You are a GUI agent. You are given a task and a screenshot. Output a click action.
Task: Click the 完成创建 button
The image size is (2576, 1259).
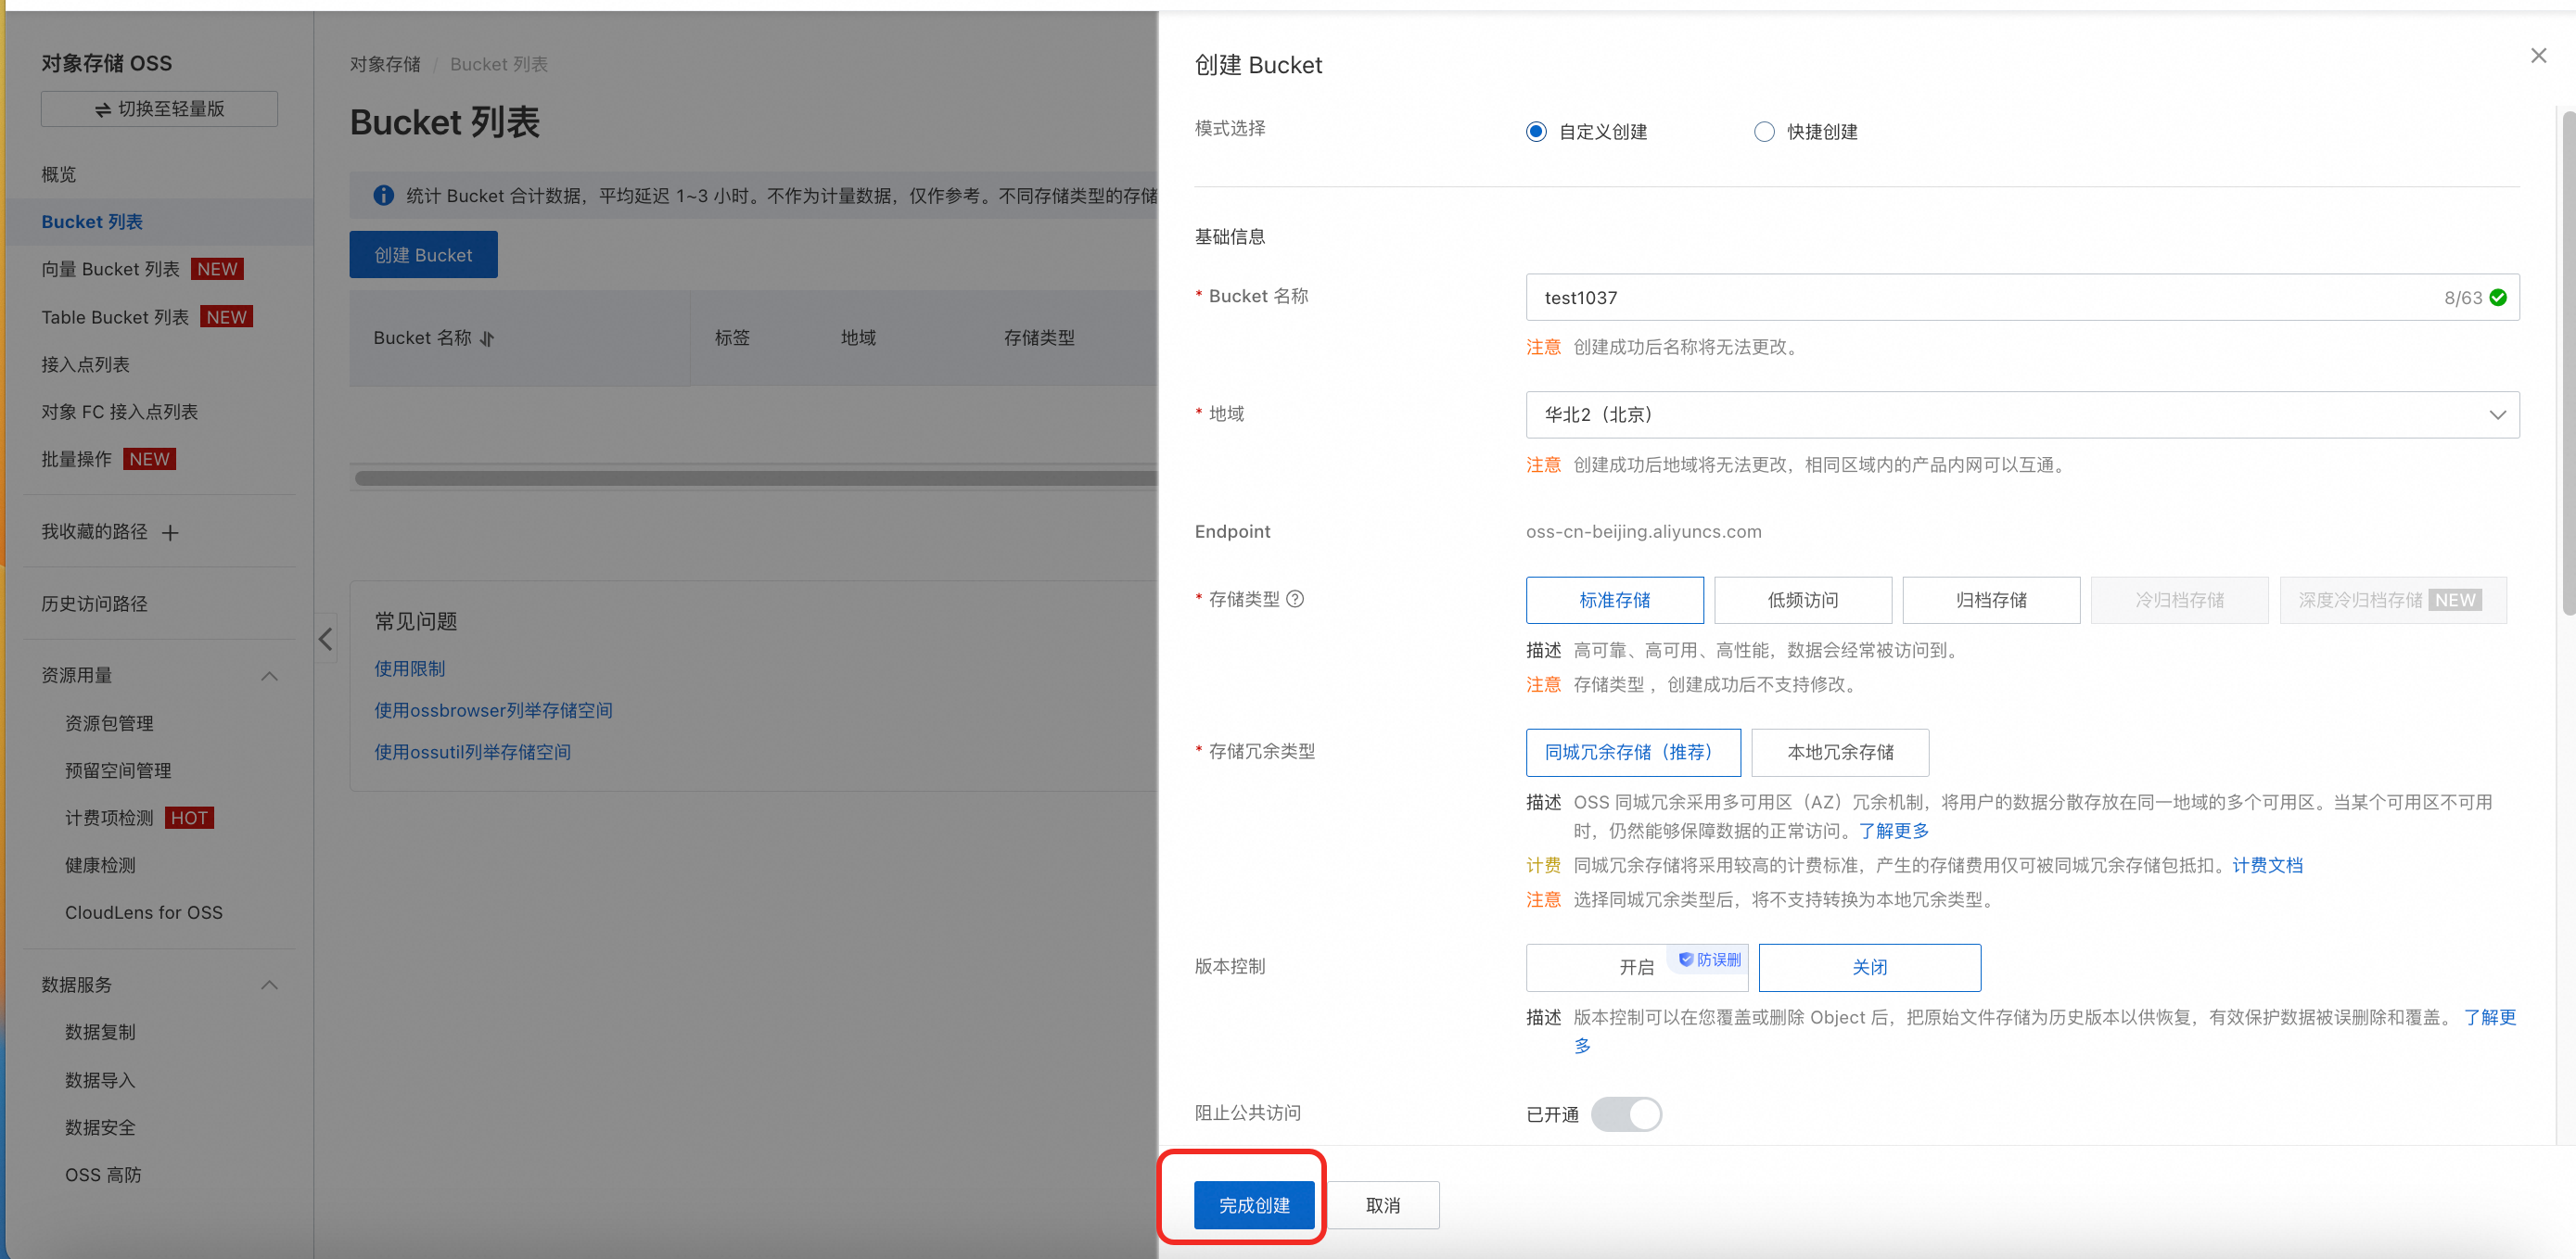tap(1254, 1205)
